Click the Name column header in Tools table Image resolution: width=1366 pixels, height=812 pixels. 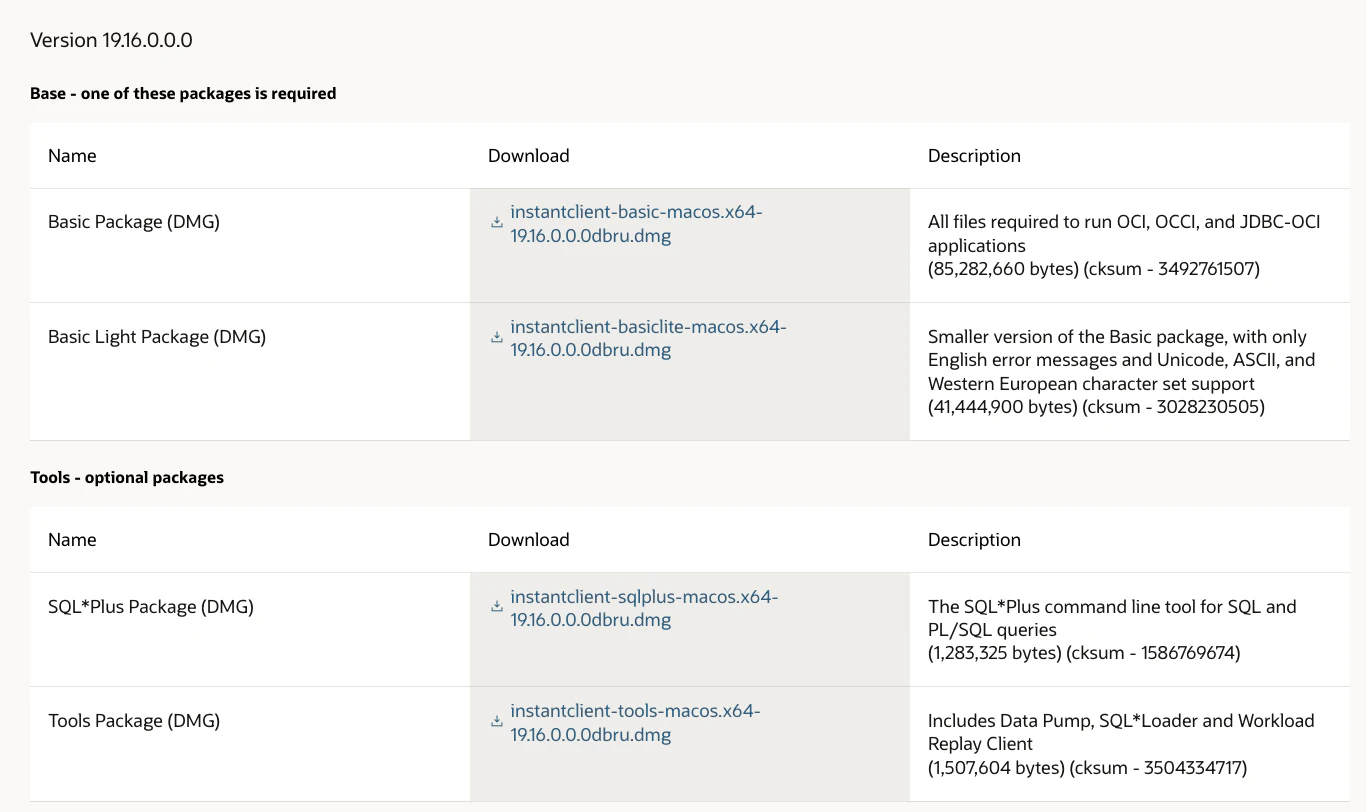pyautogui.click(x=72, y=540)
